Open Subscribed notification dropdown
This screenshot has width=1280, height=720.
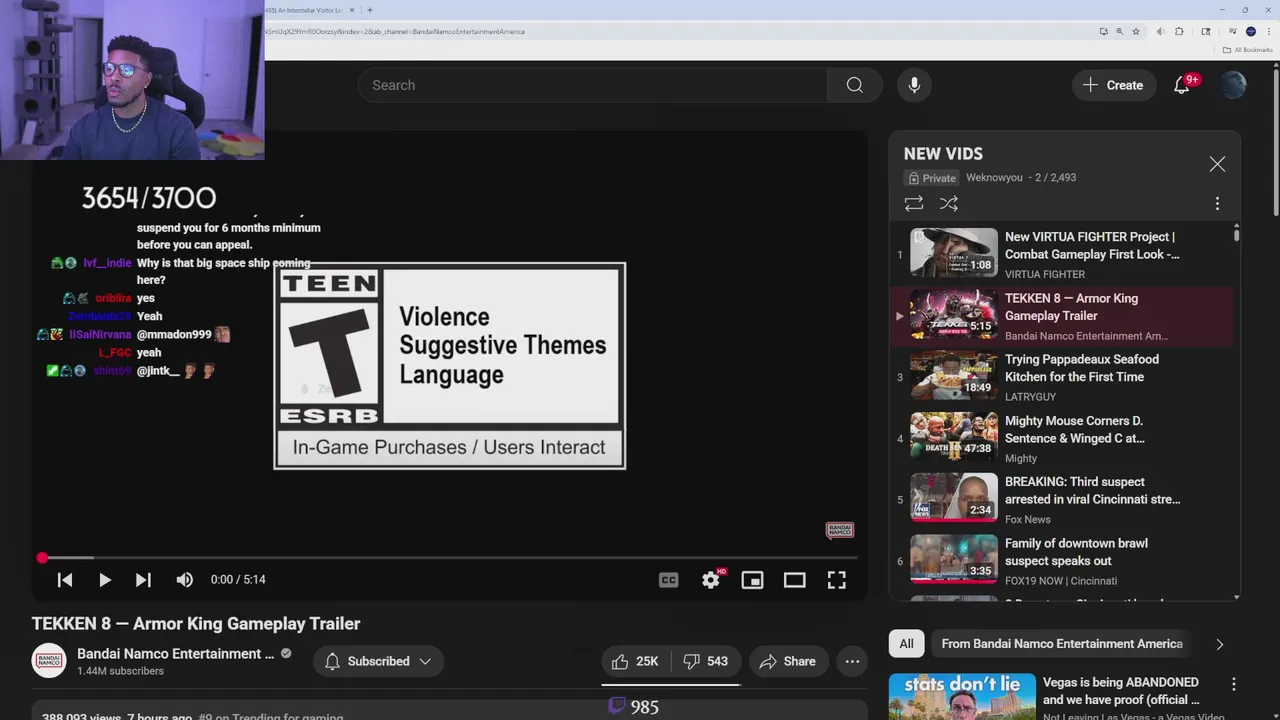tap(378, 661)
